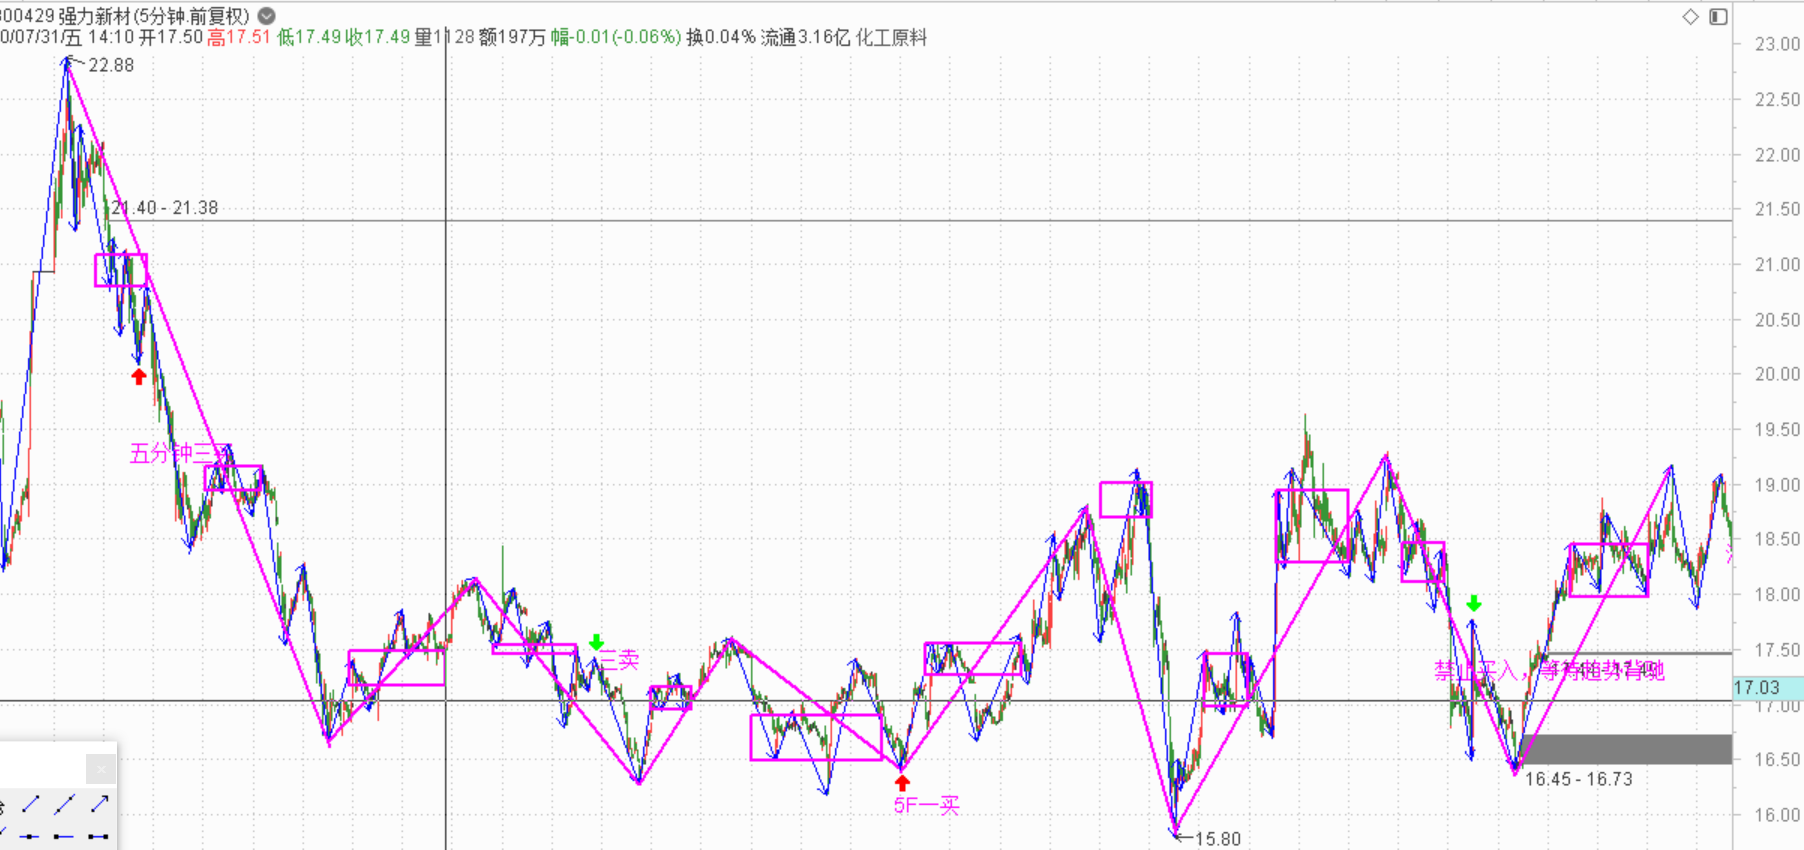This screenshot has width=1804, height=850.
Task: Select the line segment drawing tool
Action: pyautogui.click(x=31, y=804)
